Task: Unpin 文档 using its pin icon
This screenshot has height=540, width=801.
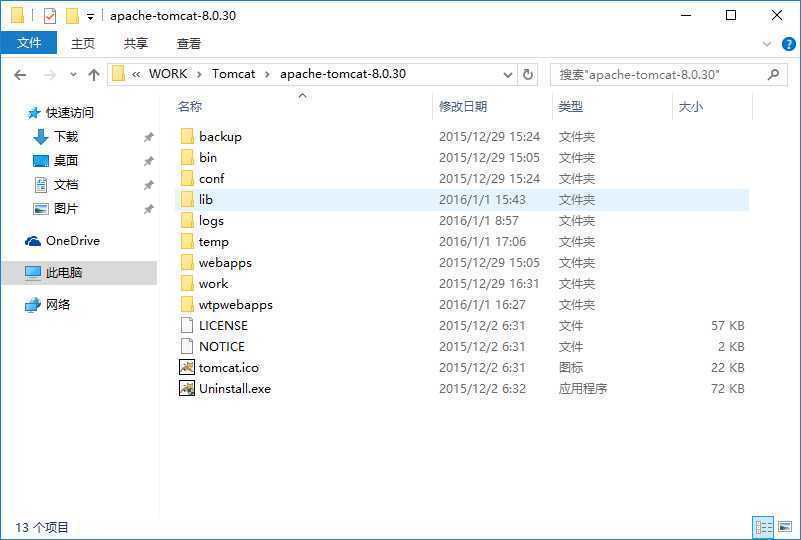Action: (149, 185)
